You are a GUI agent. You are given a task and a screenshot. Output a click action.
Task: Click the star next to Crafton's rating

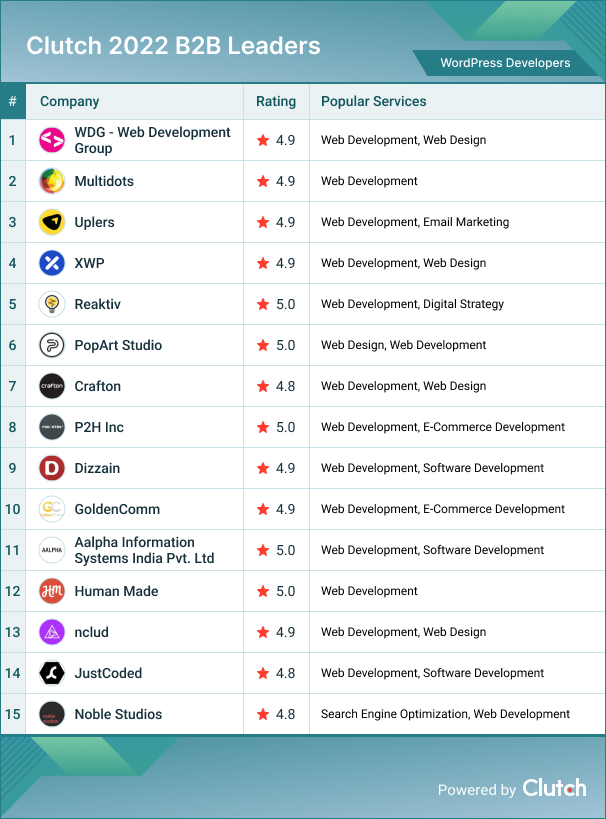pyautogui.click(x=263, y=386)
